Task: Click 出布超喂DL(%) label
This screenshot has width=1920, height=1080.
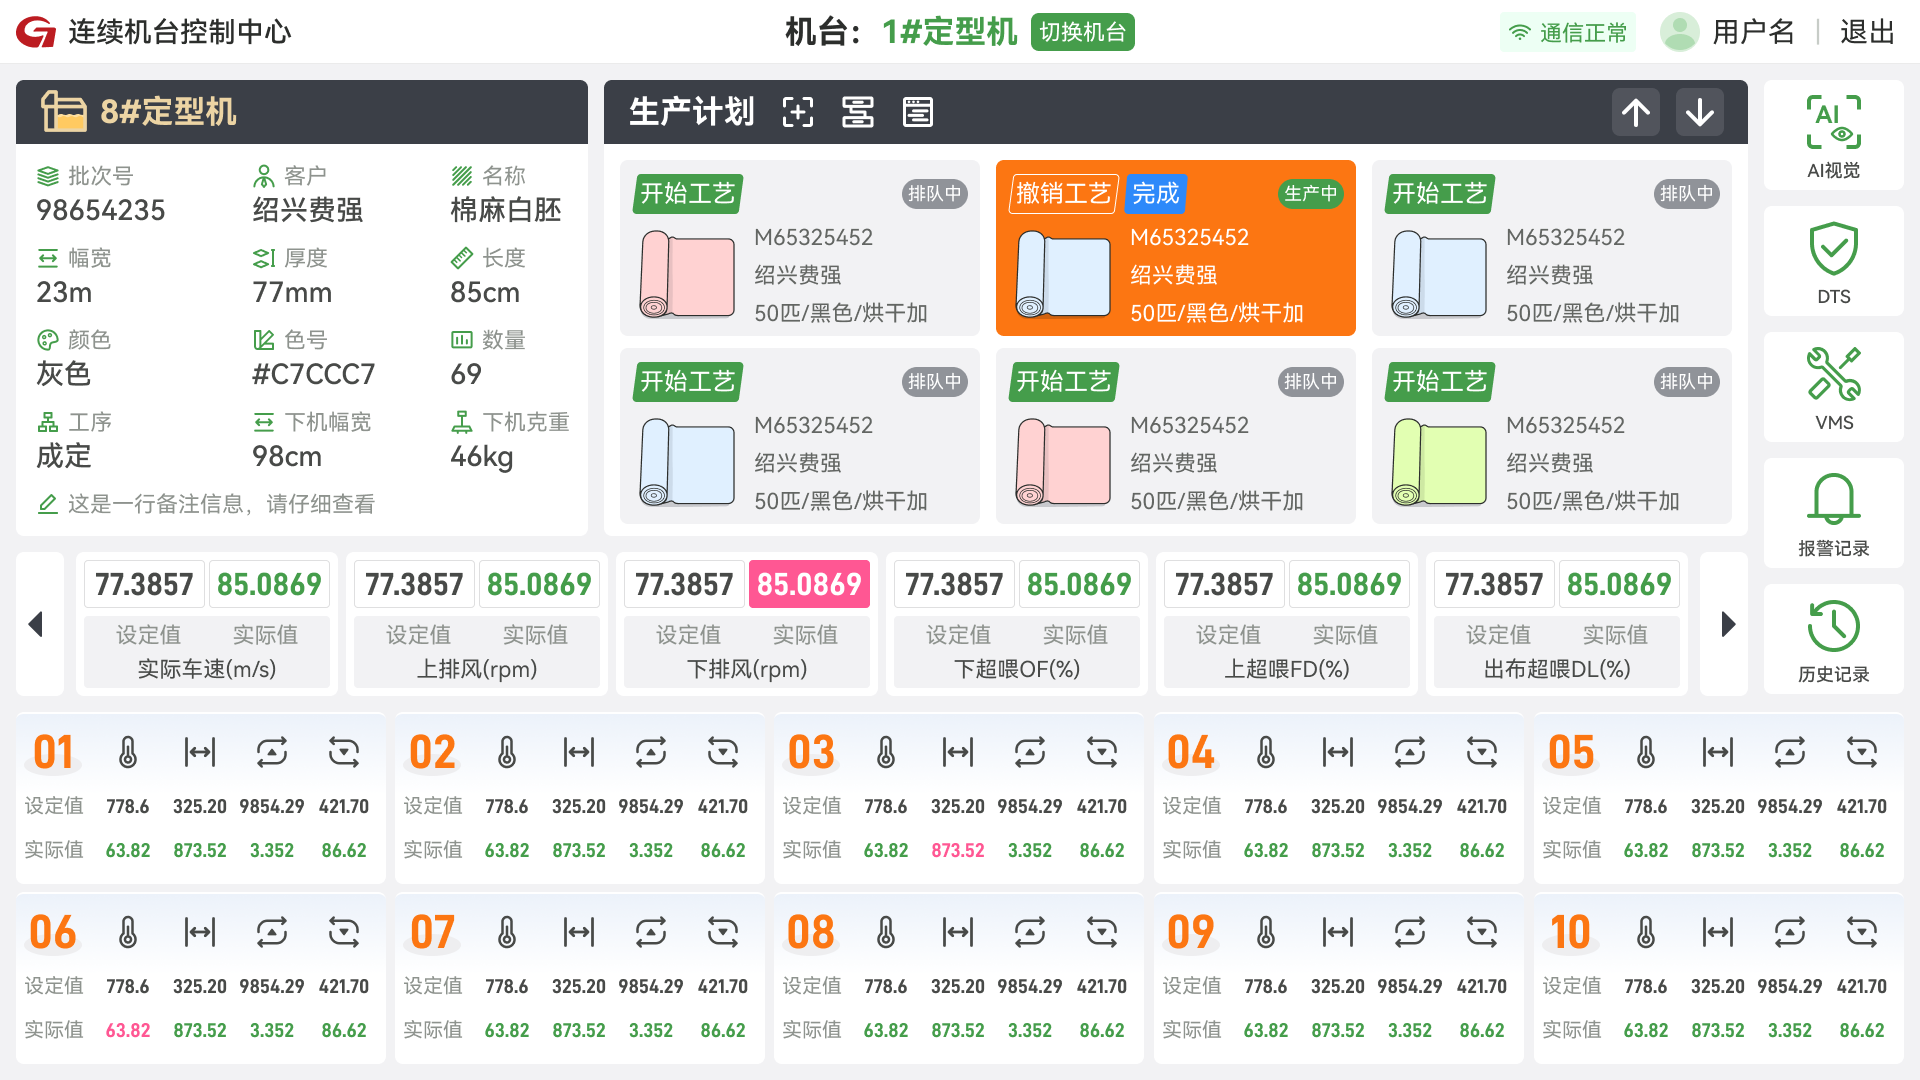Action: coord(1557,669)
